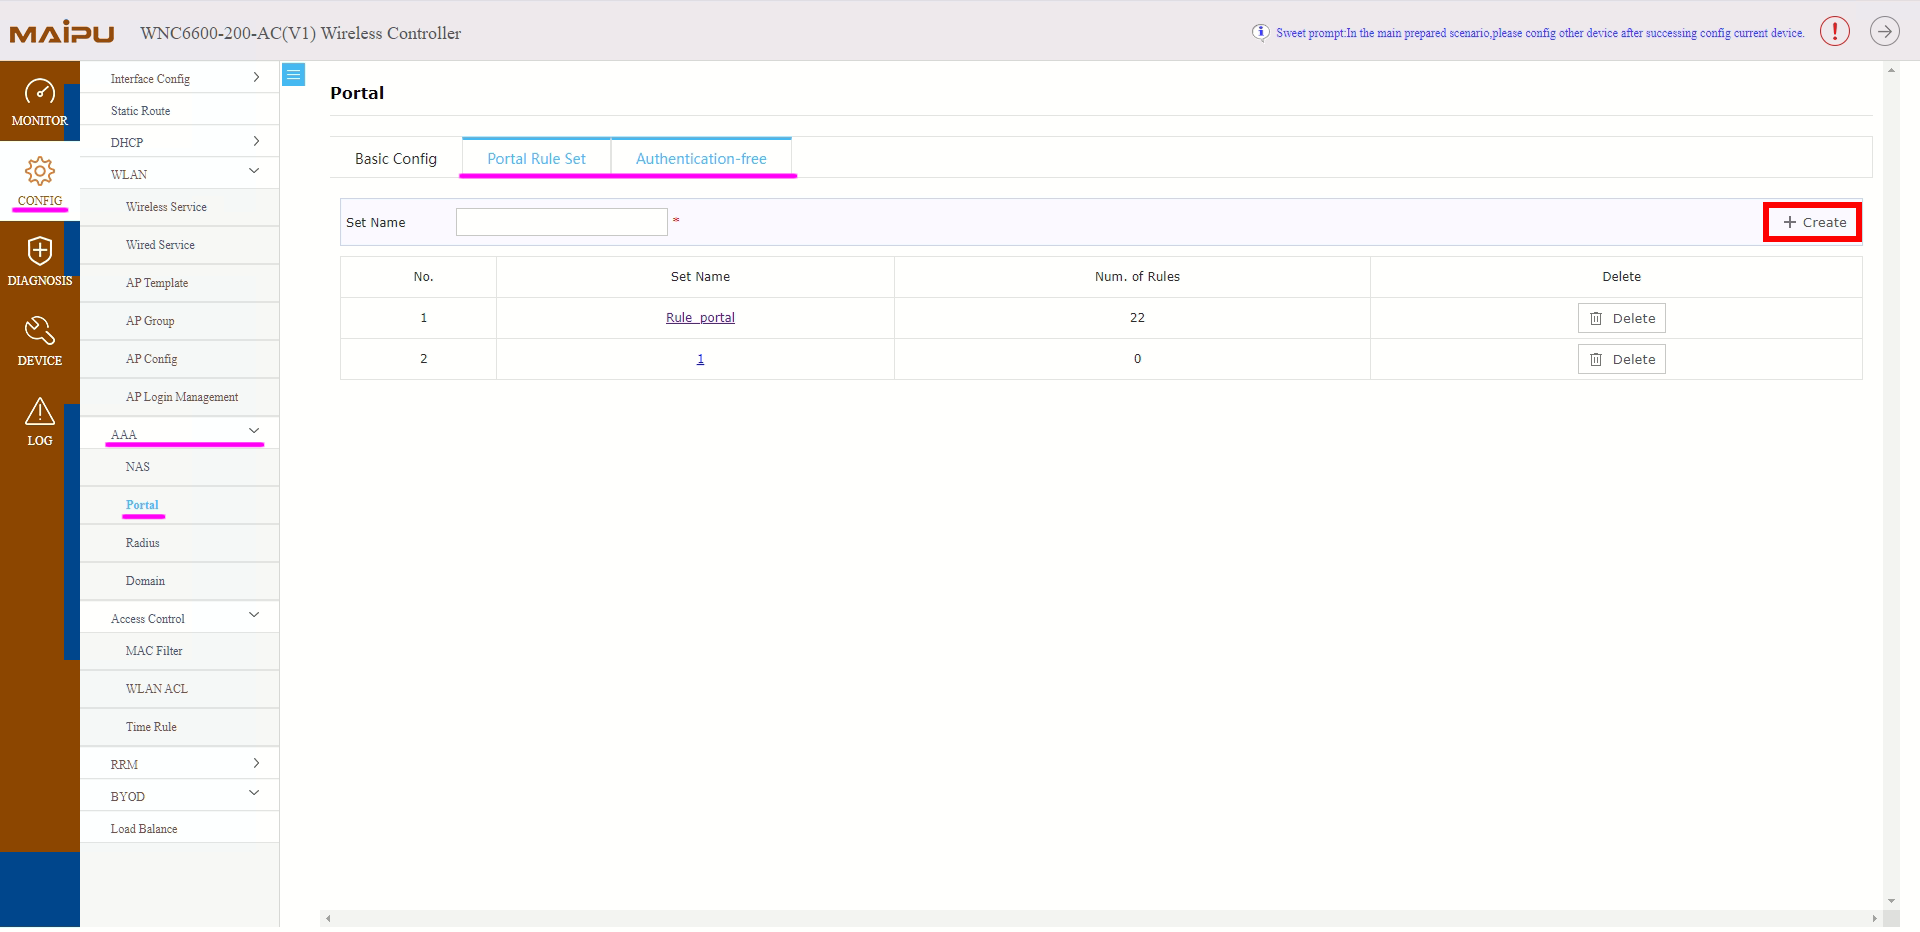Open the LOG warning triangle icon
1920x932 pixels.
coord(40,411)
